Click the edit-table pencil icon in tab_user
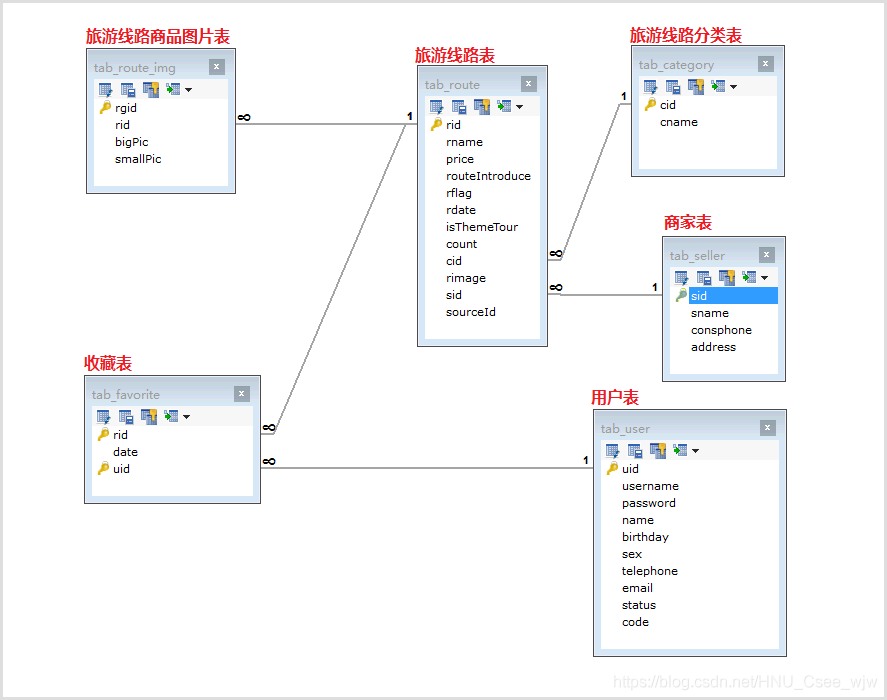Viewport: 887px width, 700px height. (613, 451)
